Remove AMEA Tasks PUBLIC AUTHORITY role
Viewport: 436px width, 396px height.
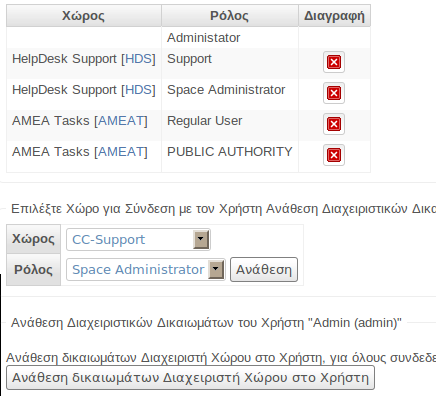click(334, 155)
